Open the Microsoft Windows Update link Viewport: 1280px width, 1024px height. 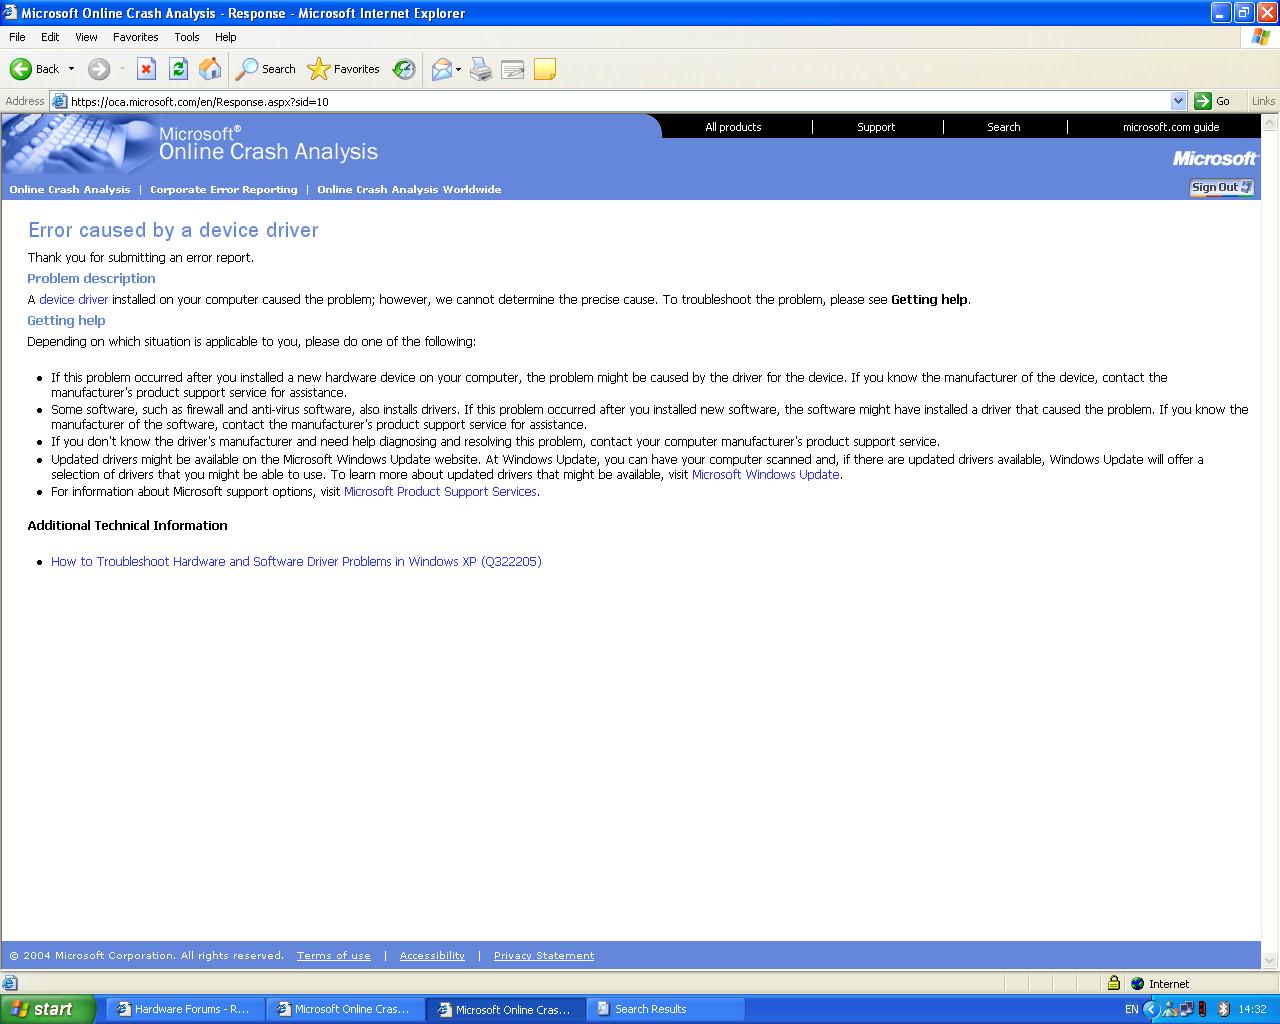click(x=765, y=474)
